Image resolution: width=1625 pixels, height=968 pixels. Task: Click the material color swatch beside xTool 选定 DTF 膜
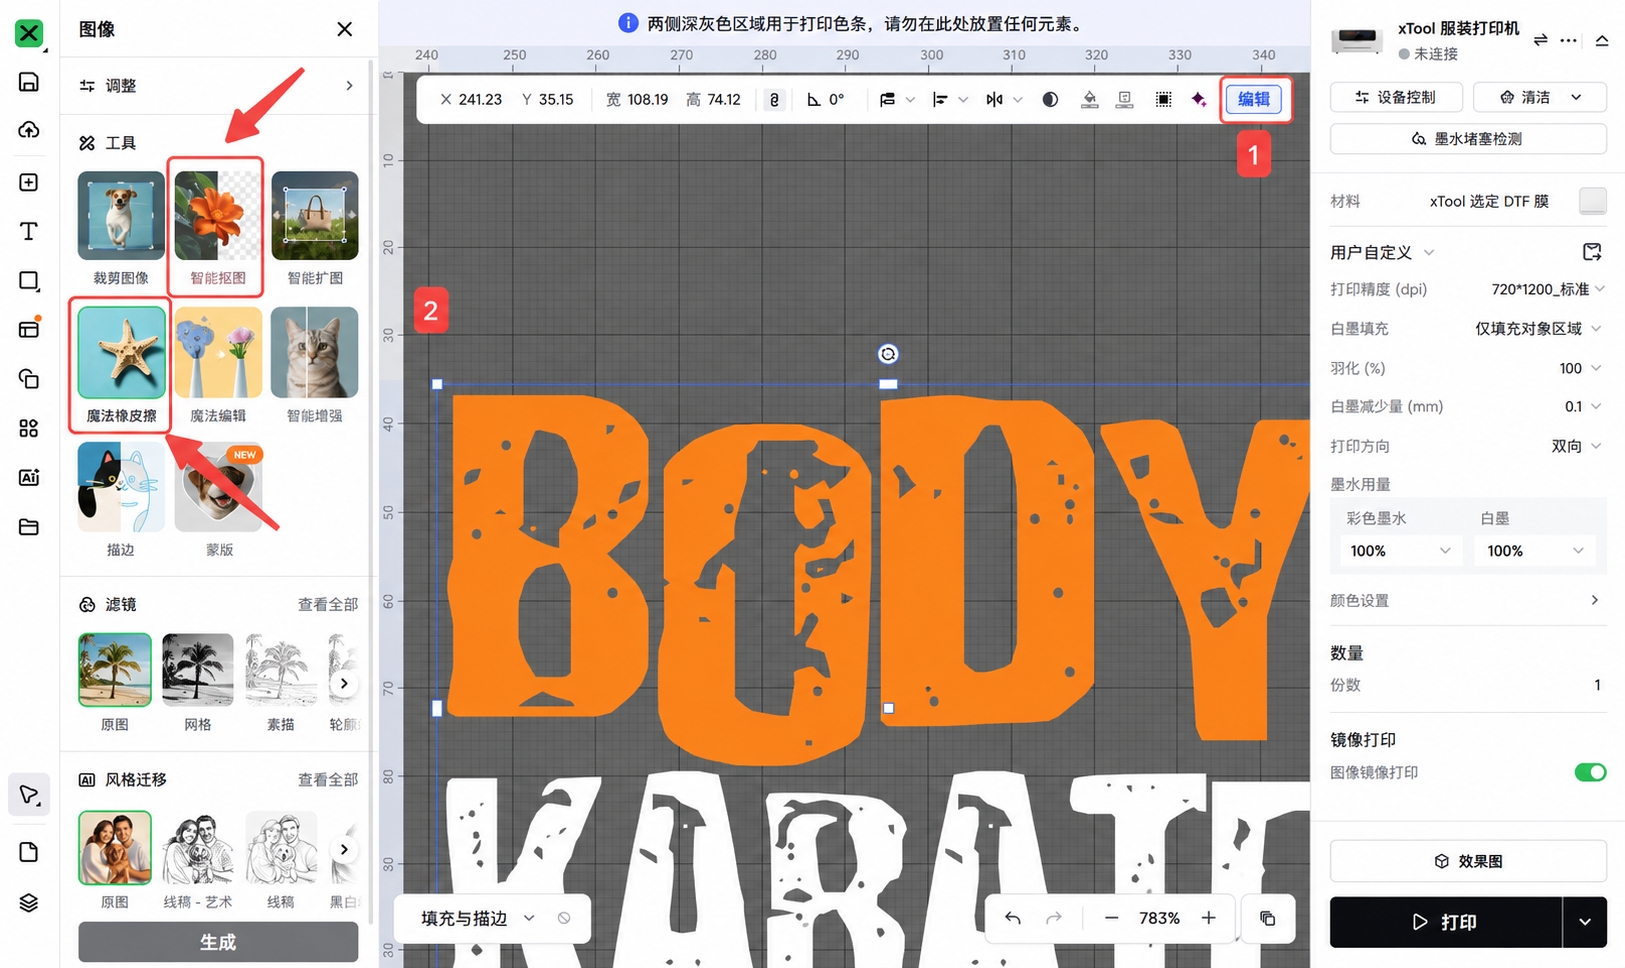(1593, 201)
